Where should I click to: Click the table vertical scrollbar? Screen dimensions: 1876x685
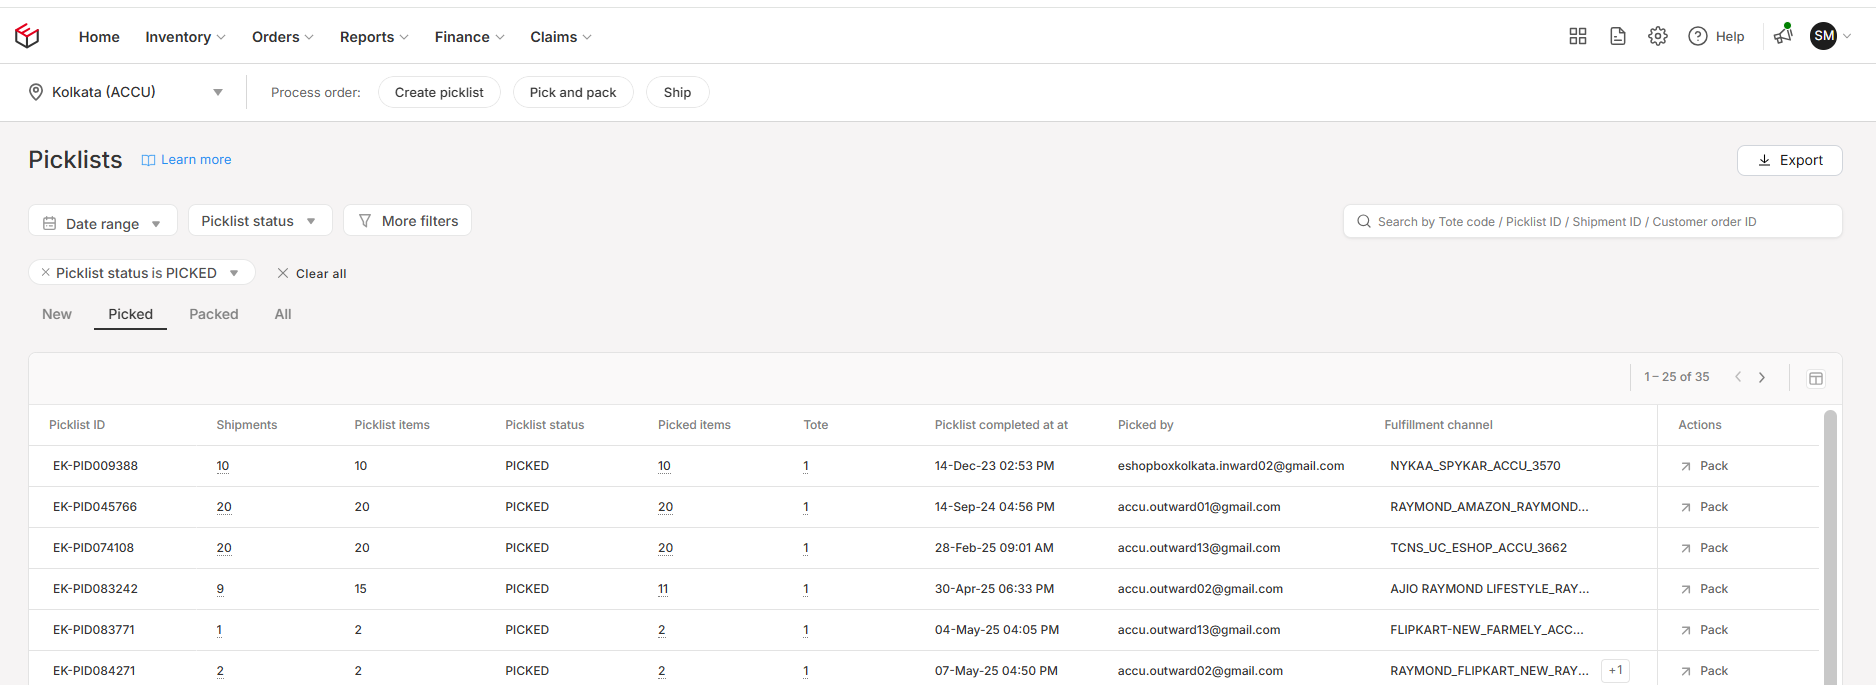coord(1830,547)
